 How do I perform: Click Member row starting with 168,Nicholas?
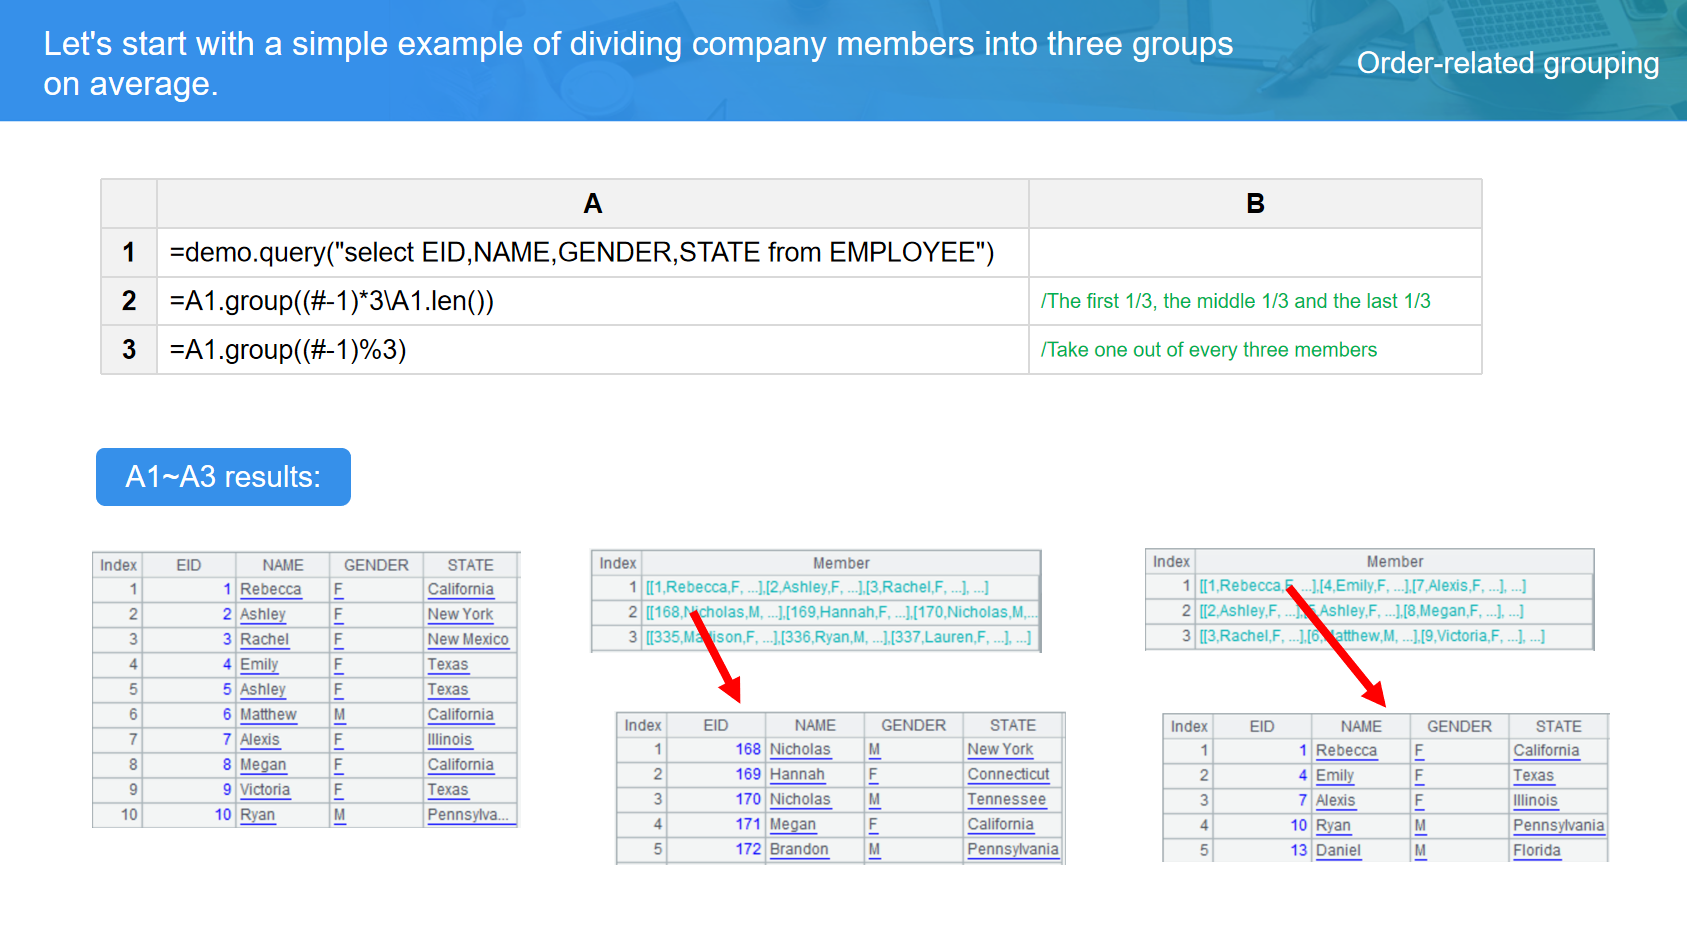tap(840, 612)
